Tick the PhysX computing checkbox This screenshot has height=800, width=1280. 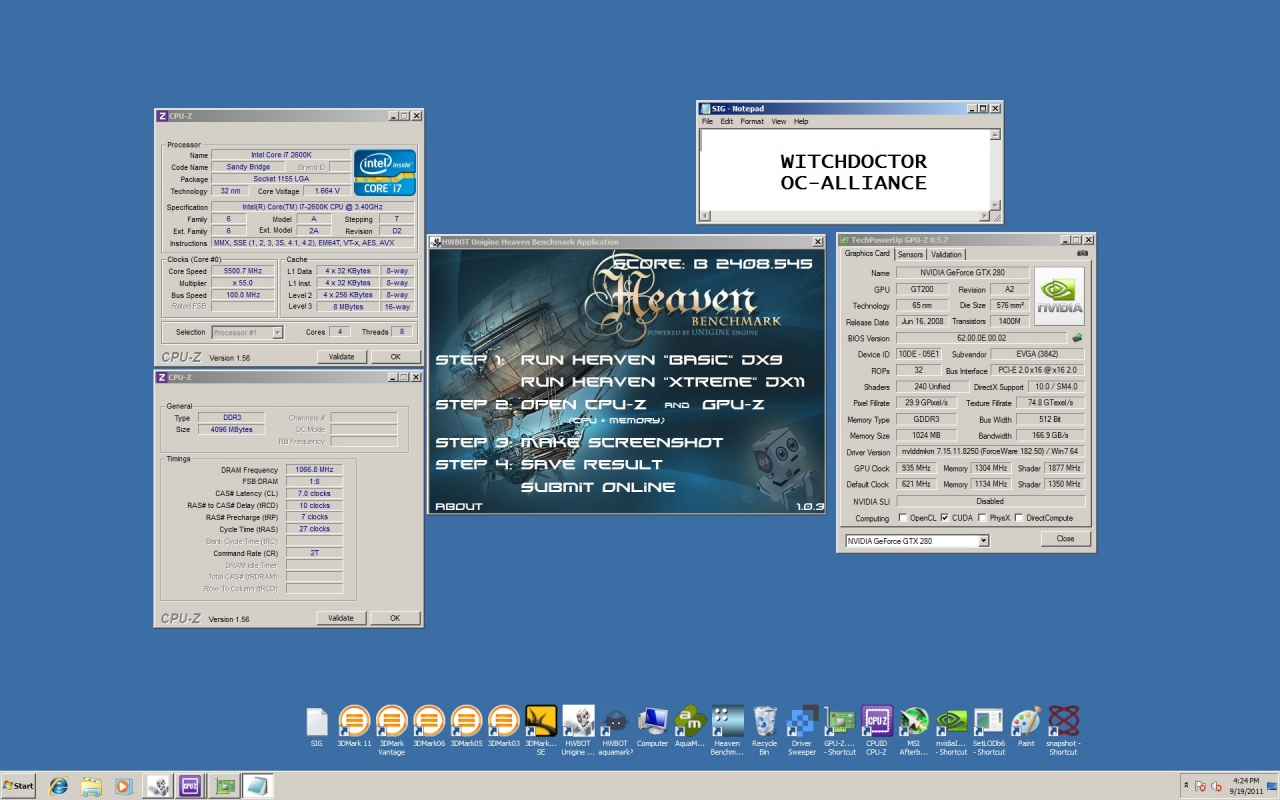click(x=981, y=518)
